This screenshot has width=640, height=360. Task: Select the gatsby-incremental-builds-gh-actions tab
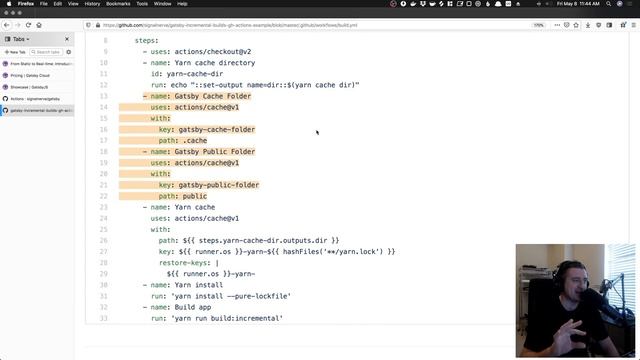click(x=37, y=110)
